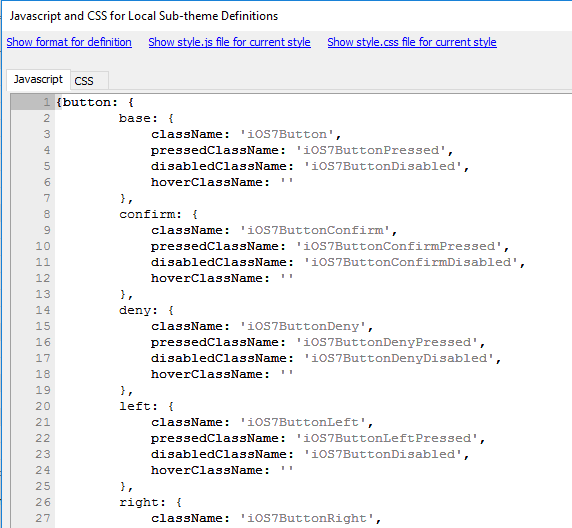
Task: Click the 'iOS7ButtonDenyPressed' value
Action: pos(387,342)
